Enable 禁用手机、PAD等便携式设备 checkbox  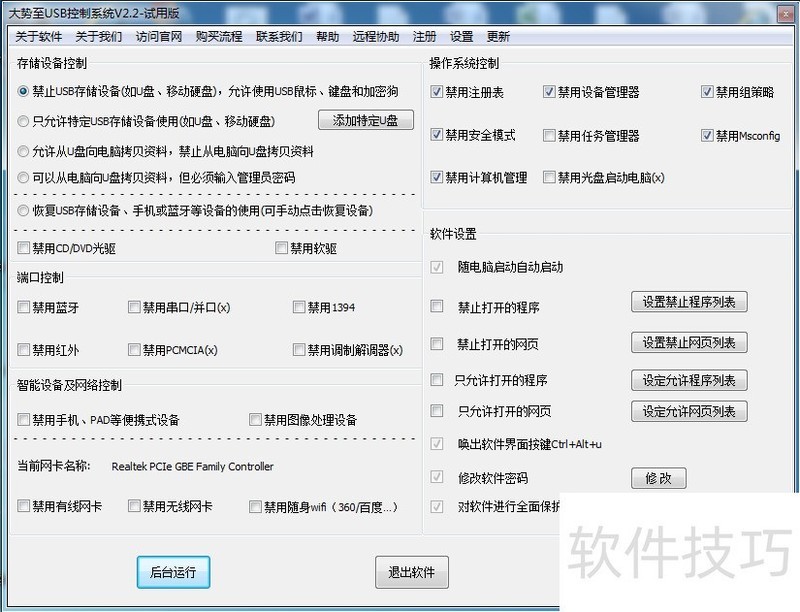coord(24,420)
